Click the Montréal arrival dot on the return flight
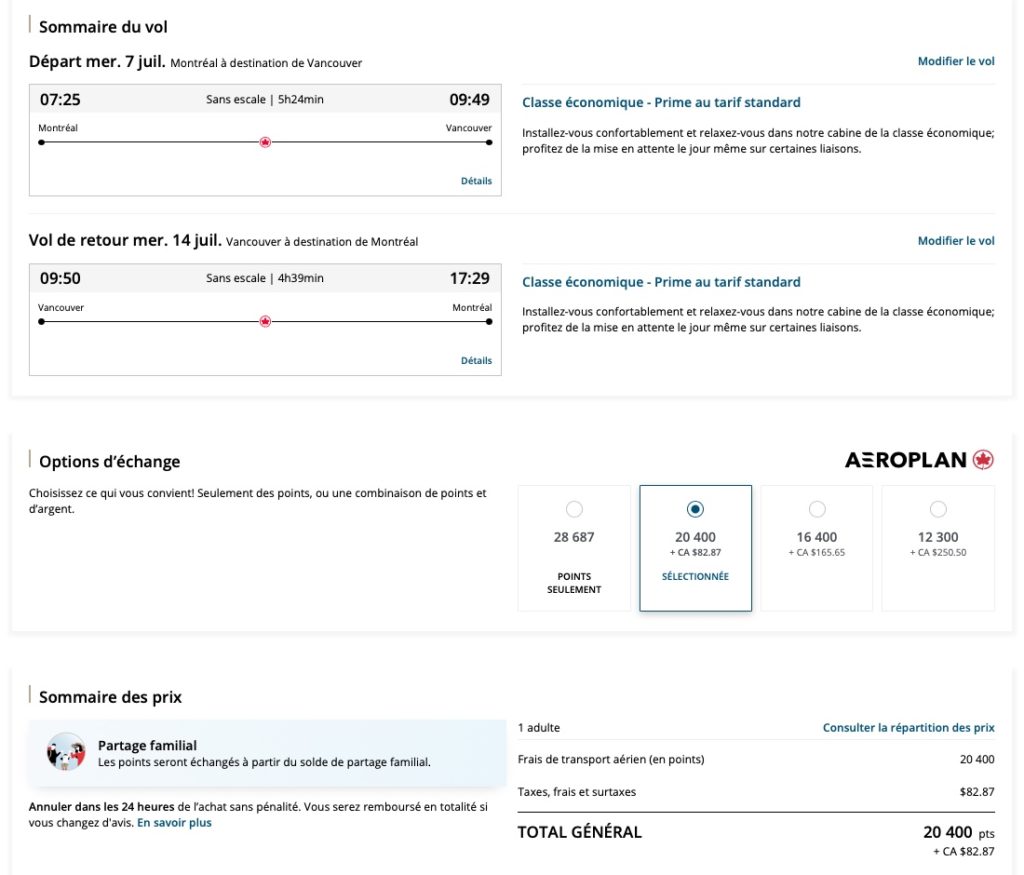This screenshot has height=875, width=1024. pyautogui.click(x=488, y=321)
